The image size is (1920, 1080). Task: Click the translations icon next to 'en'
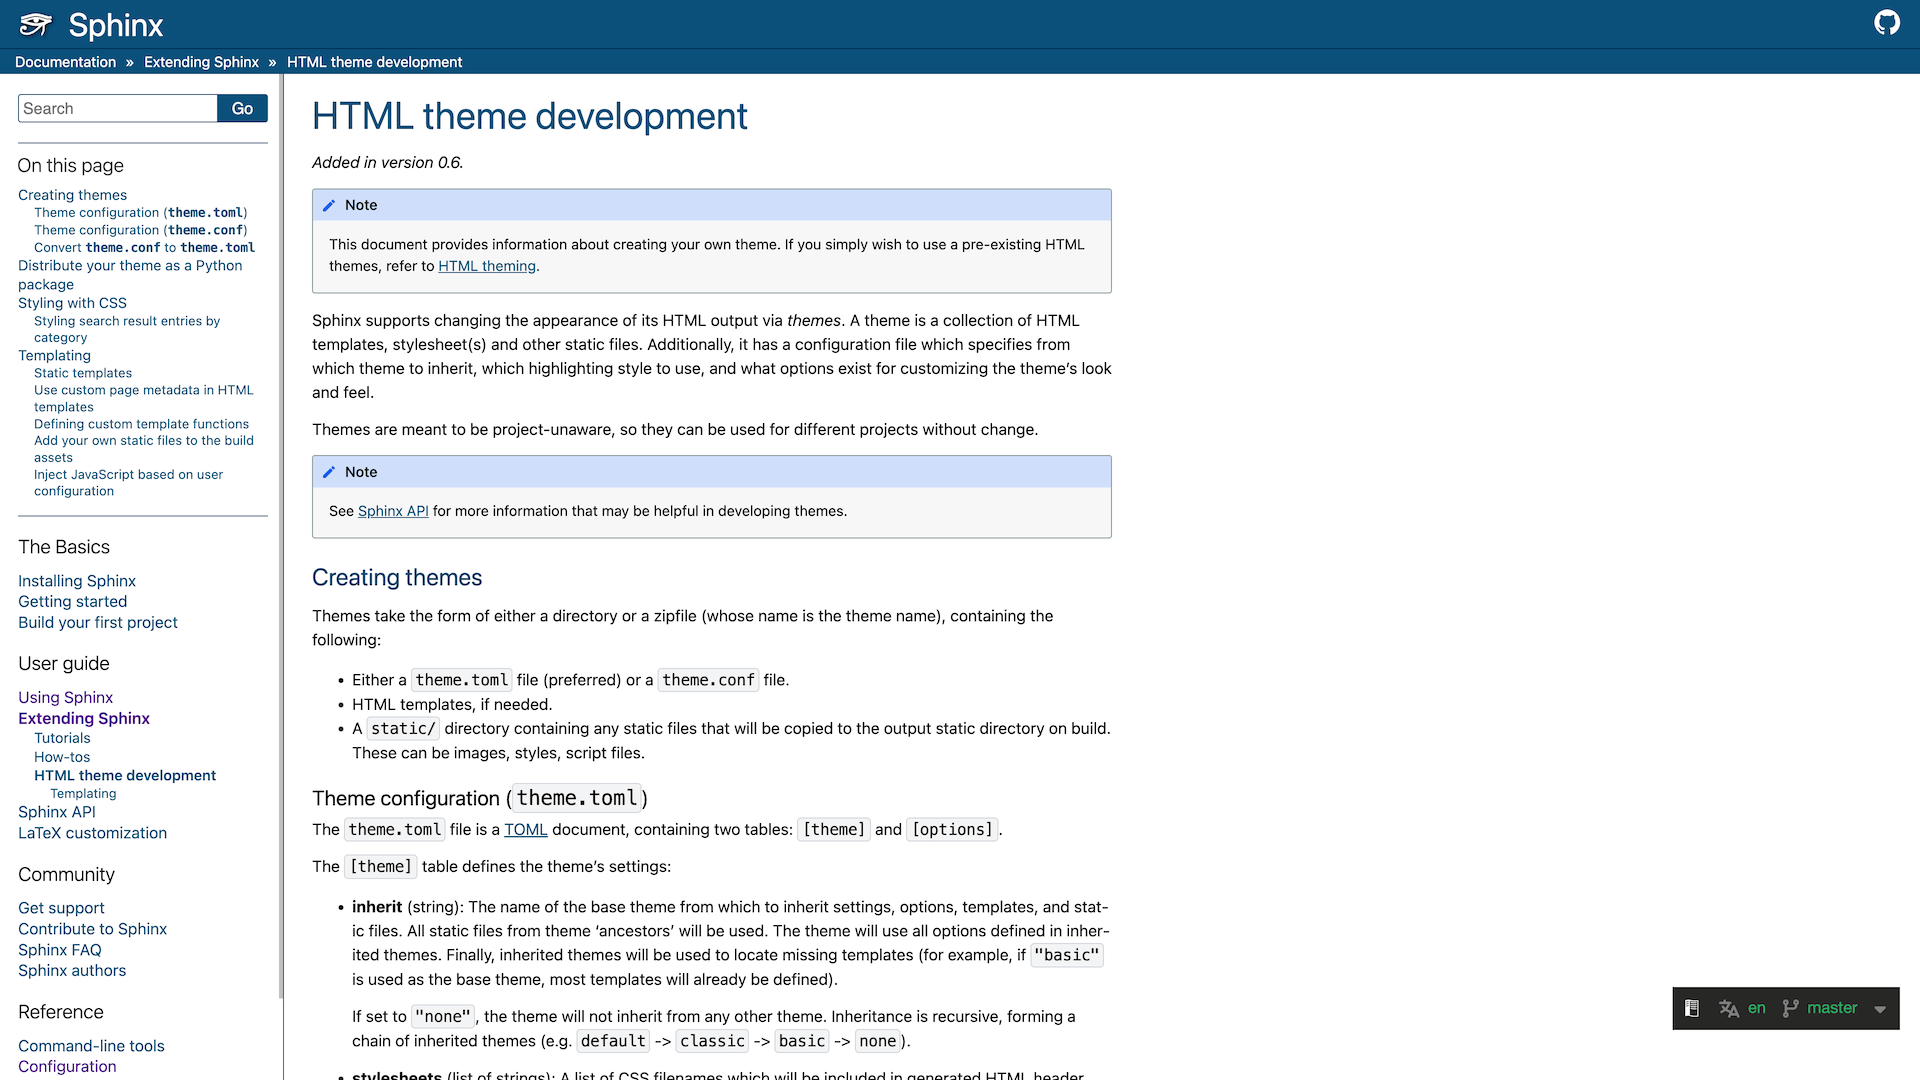1730,1008
